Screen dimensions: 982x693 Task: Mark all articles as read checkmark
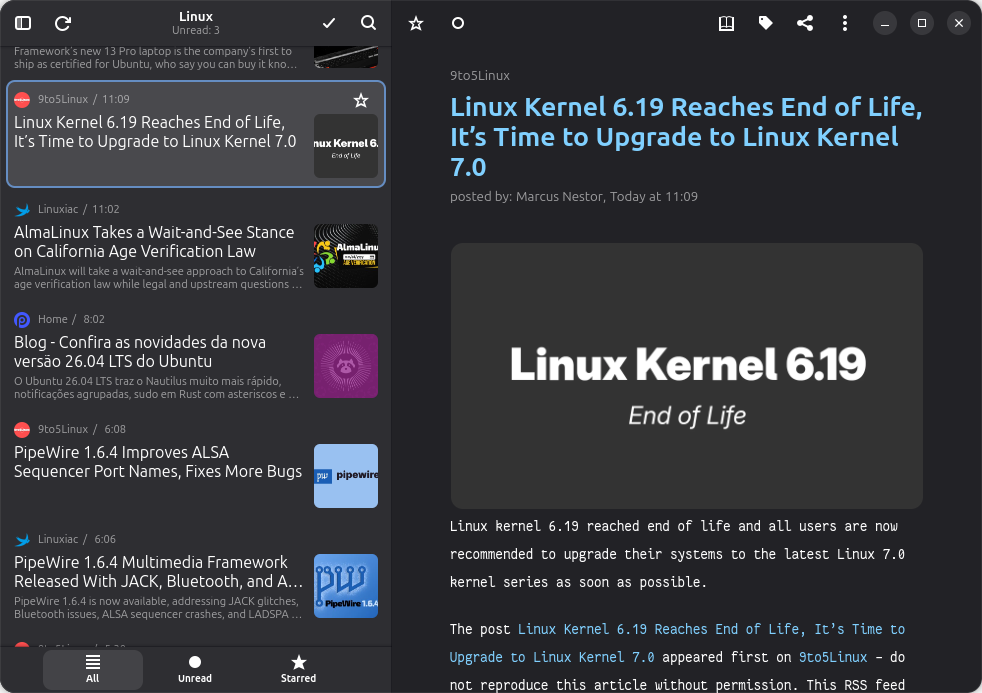(329, 23)
